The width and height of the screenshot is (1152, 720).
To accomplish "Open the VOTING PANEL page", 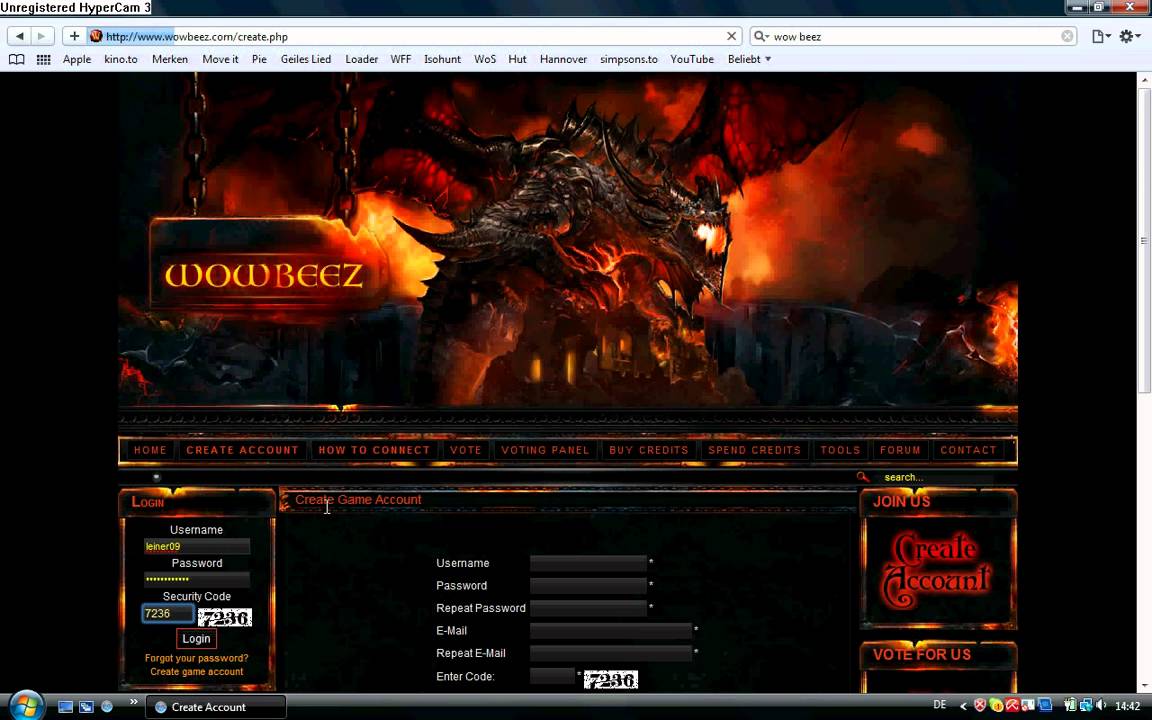I will (545, 450).
